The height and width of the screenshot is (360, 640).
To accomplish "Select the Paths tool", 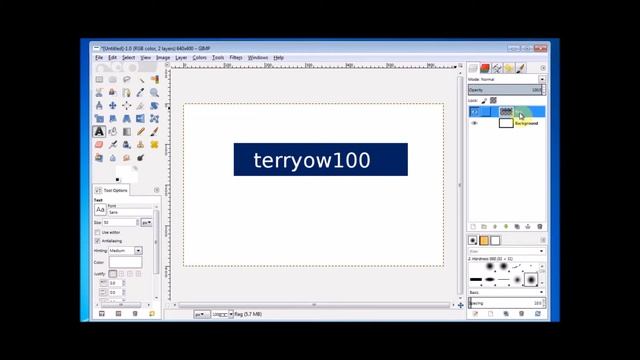I will pyautogui.click(x=127, y=93).
